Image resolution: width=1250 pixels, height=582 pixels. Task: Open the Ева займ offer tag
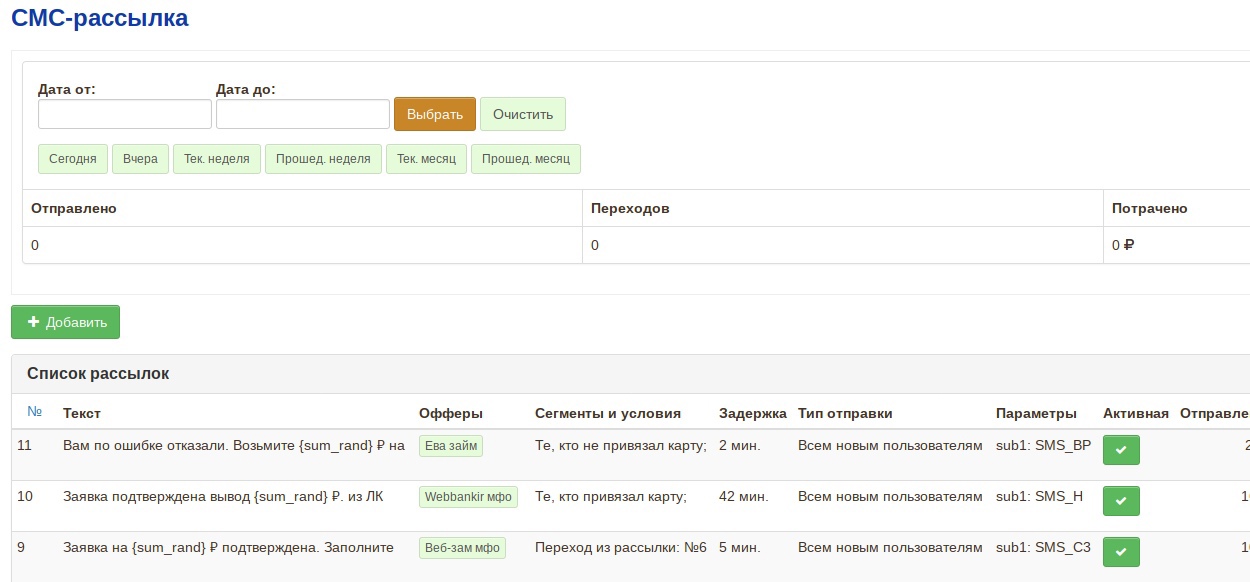[451, 446]
